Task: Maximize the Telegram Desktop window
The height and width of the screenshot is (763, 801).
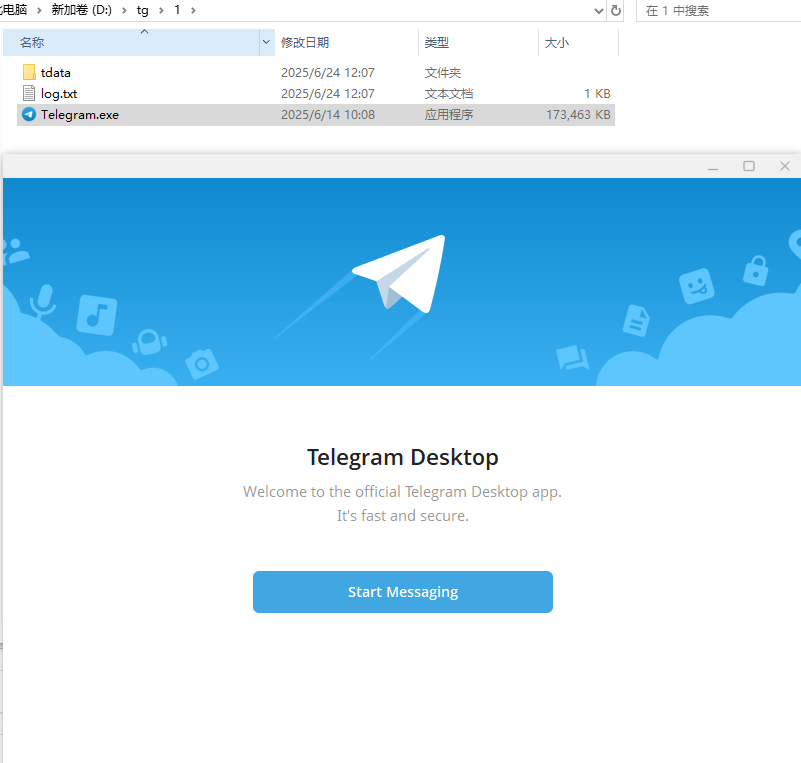Action: tap(749, 166)
